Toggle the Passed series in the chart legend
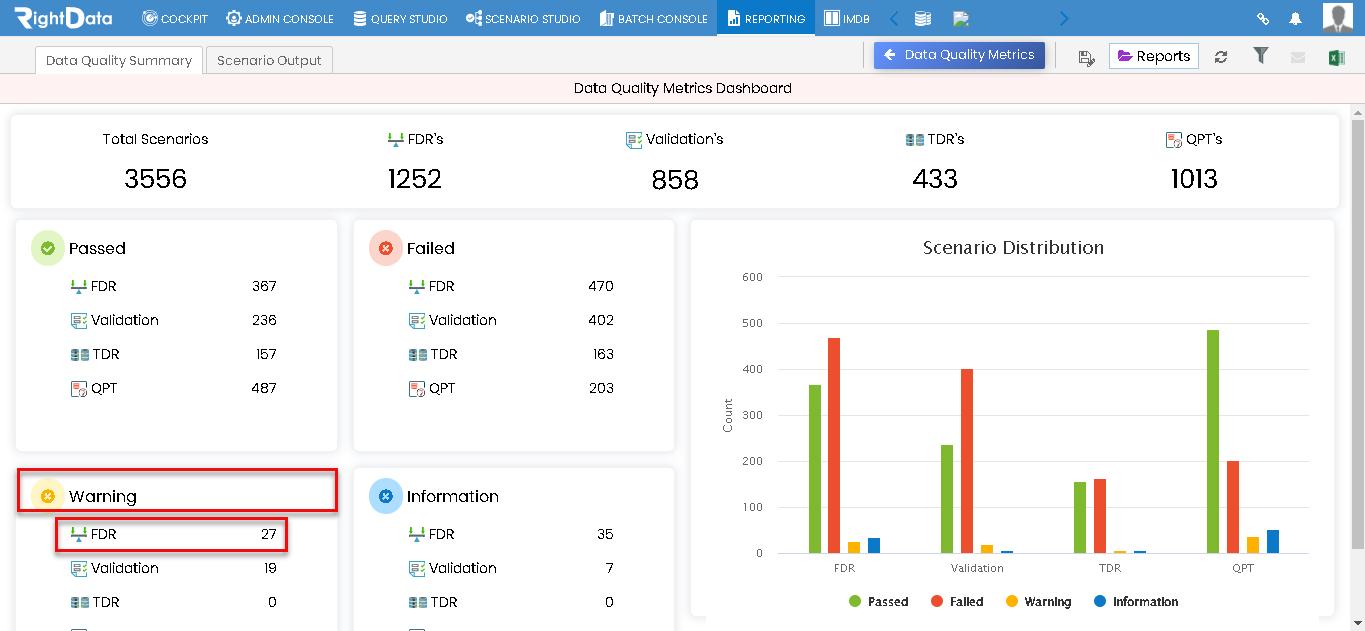This screenshot has height=631, width=1365. pos(878,602)
